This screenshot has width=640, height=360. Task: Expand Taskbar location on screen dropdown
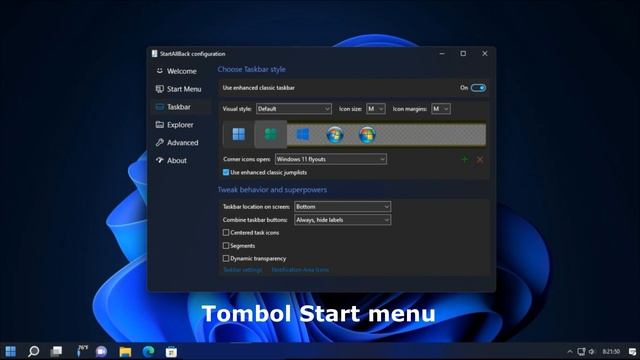click(342, 207)
